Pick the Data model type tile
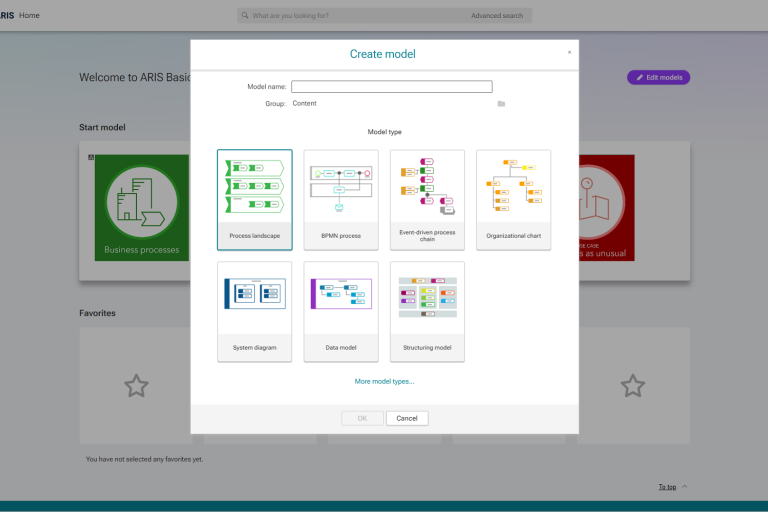This screenshot has width=768, height=512. 341,312
